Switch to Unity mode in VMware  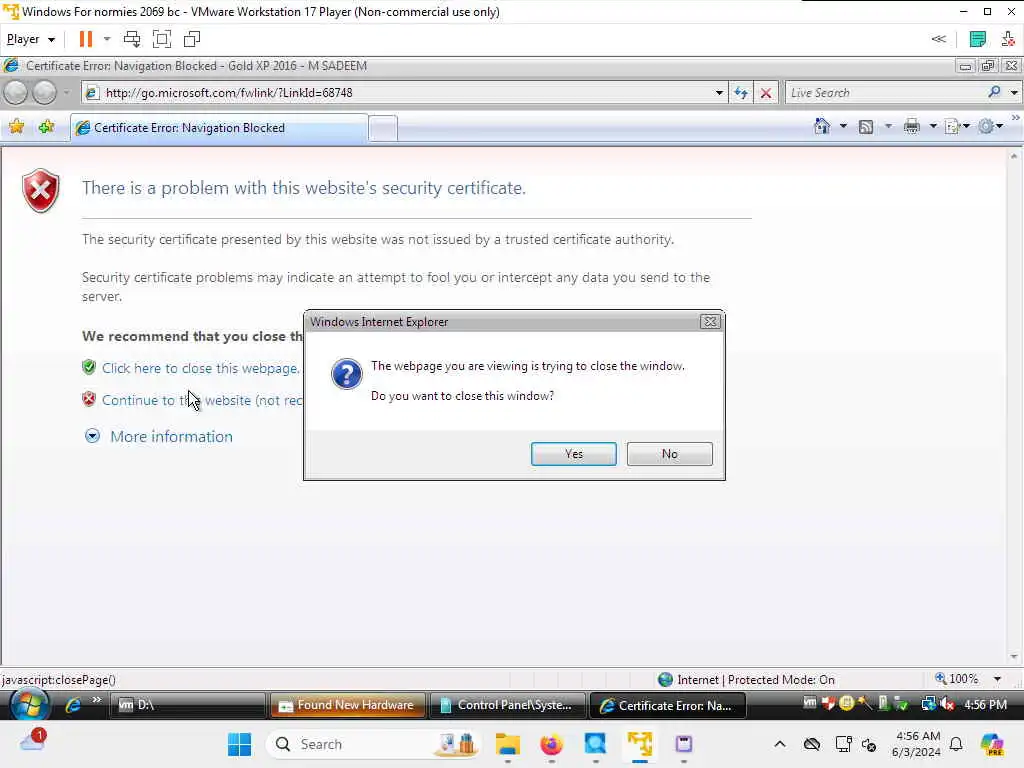192,39
